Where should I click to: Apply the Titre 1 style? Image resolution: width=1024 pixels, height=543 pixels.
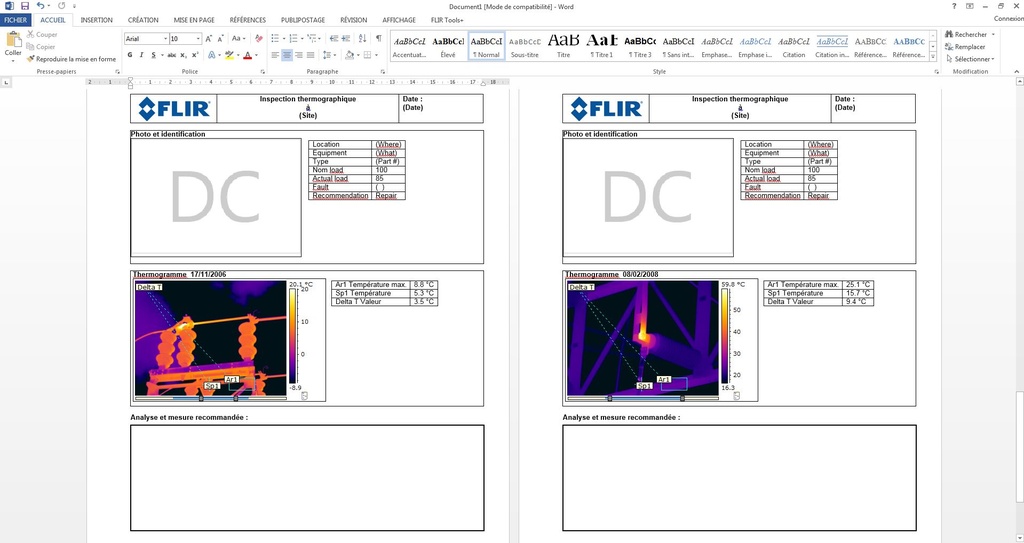coord(601,46)
